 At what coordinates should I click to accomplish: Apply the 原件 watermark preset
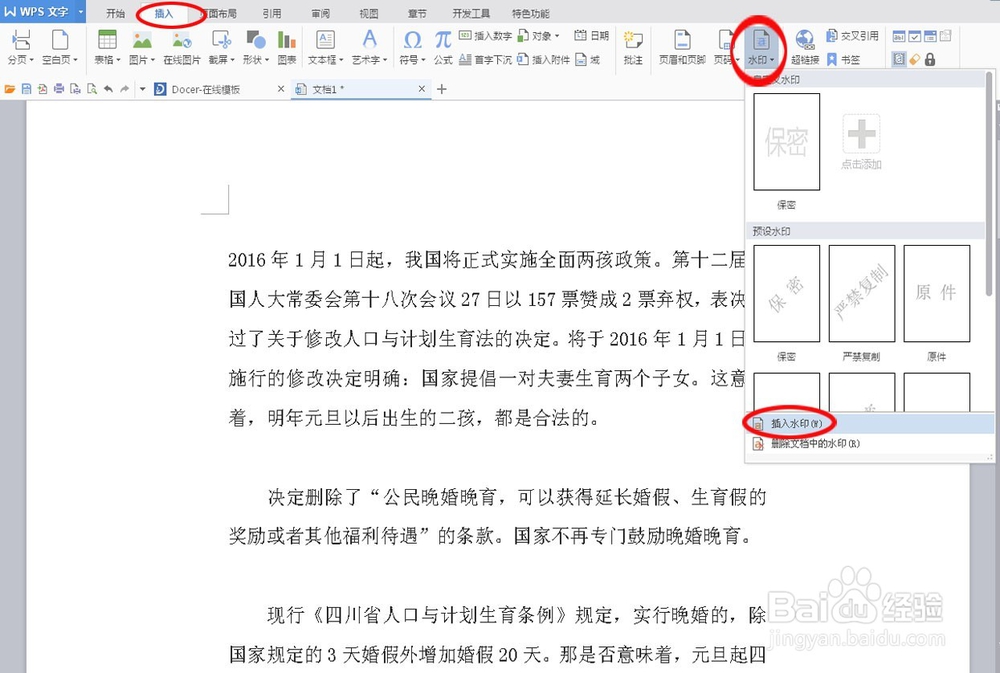937,293
